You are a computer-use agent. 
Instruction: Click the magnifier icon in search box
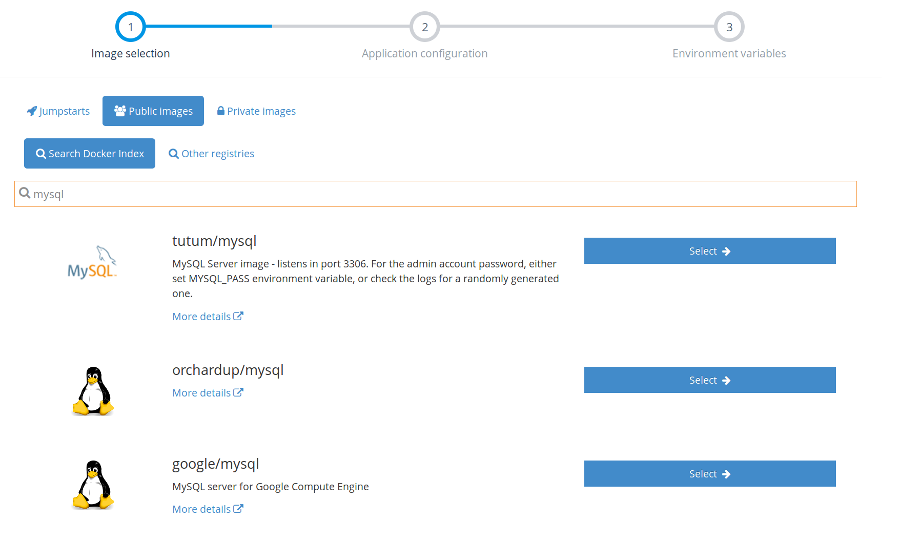click(25, 193)
